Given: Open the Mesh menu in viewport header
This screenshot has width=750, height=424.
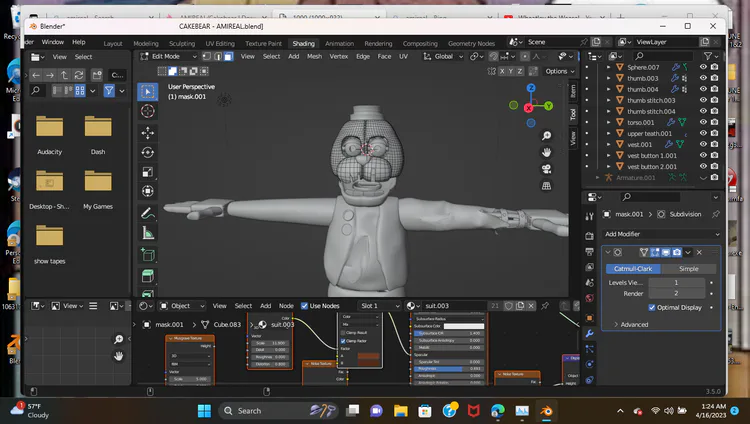Looking at the screenshot, I should click(x=314, y=56).
